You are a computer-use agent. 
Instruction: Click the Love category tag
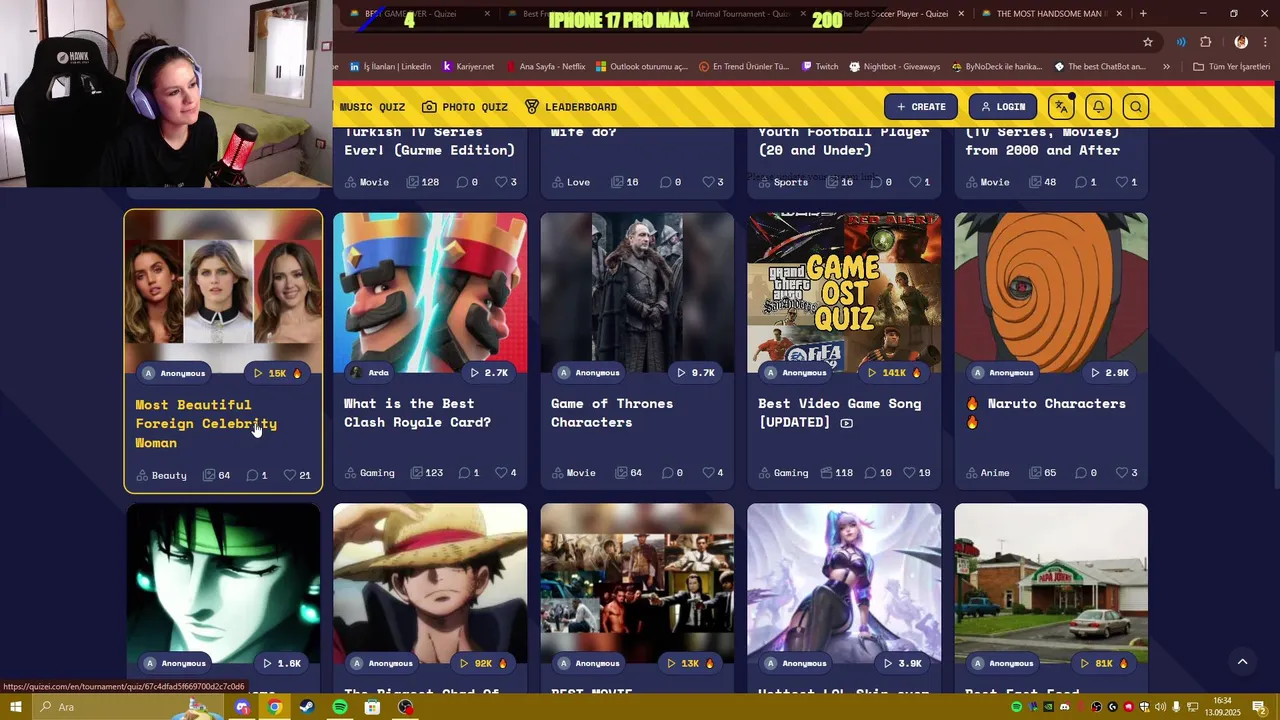pyautogui.click(x=571, y=182)
